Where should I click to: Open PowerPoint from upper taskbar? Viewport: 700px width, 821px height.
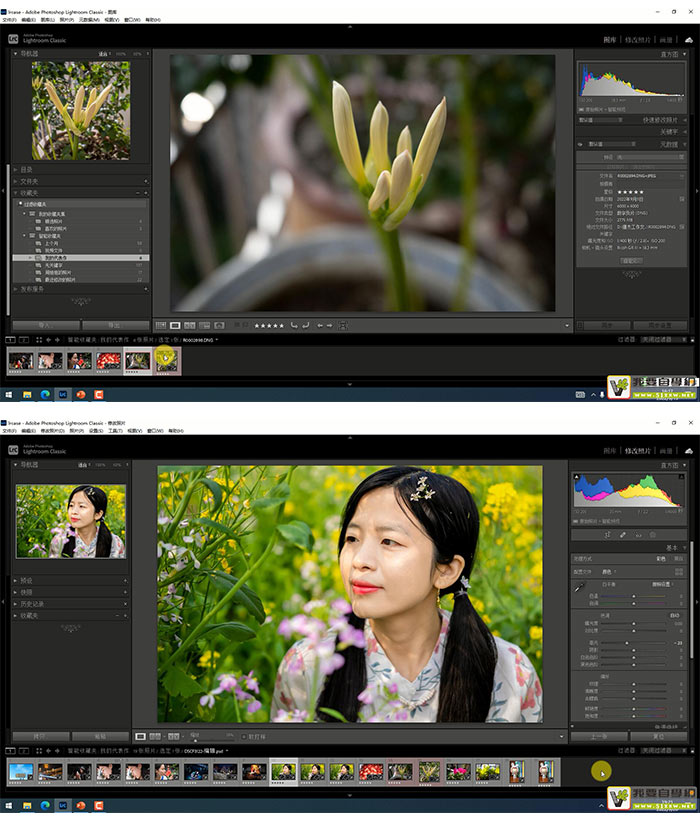[81, 395]
